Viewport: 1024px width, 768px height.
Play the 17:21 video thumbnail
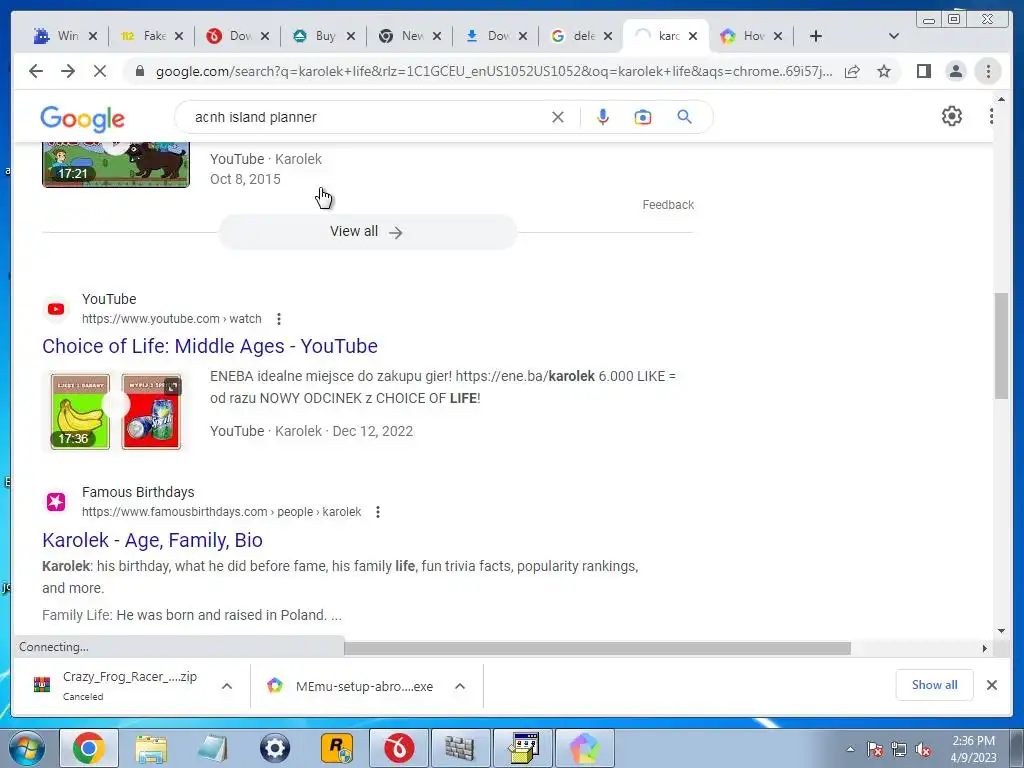(116, 165)
